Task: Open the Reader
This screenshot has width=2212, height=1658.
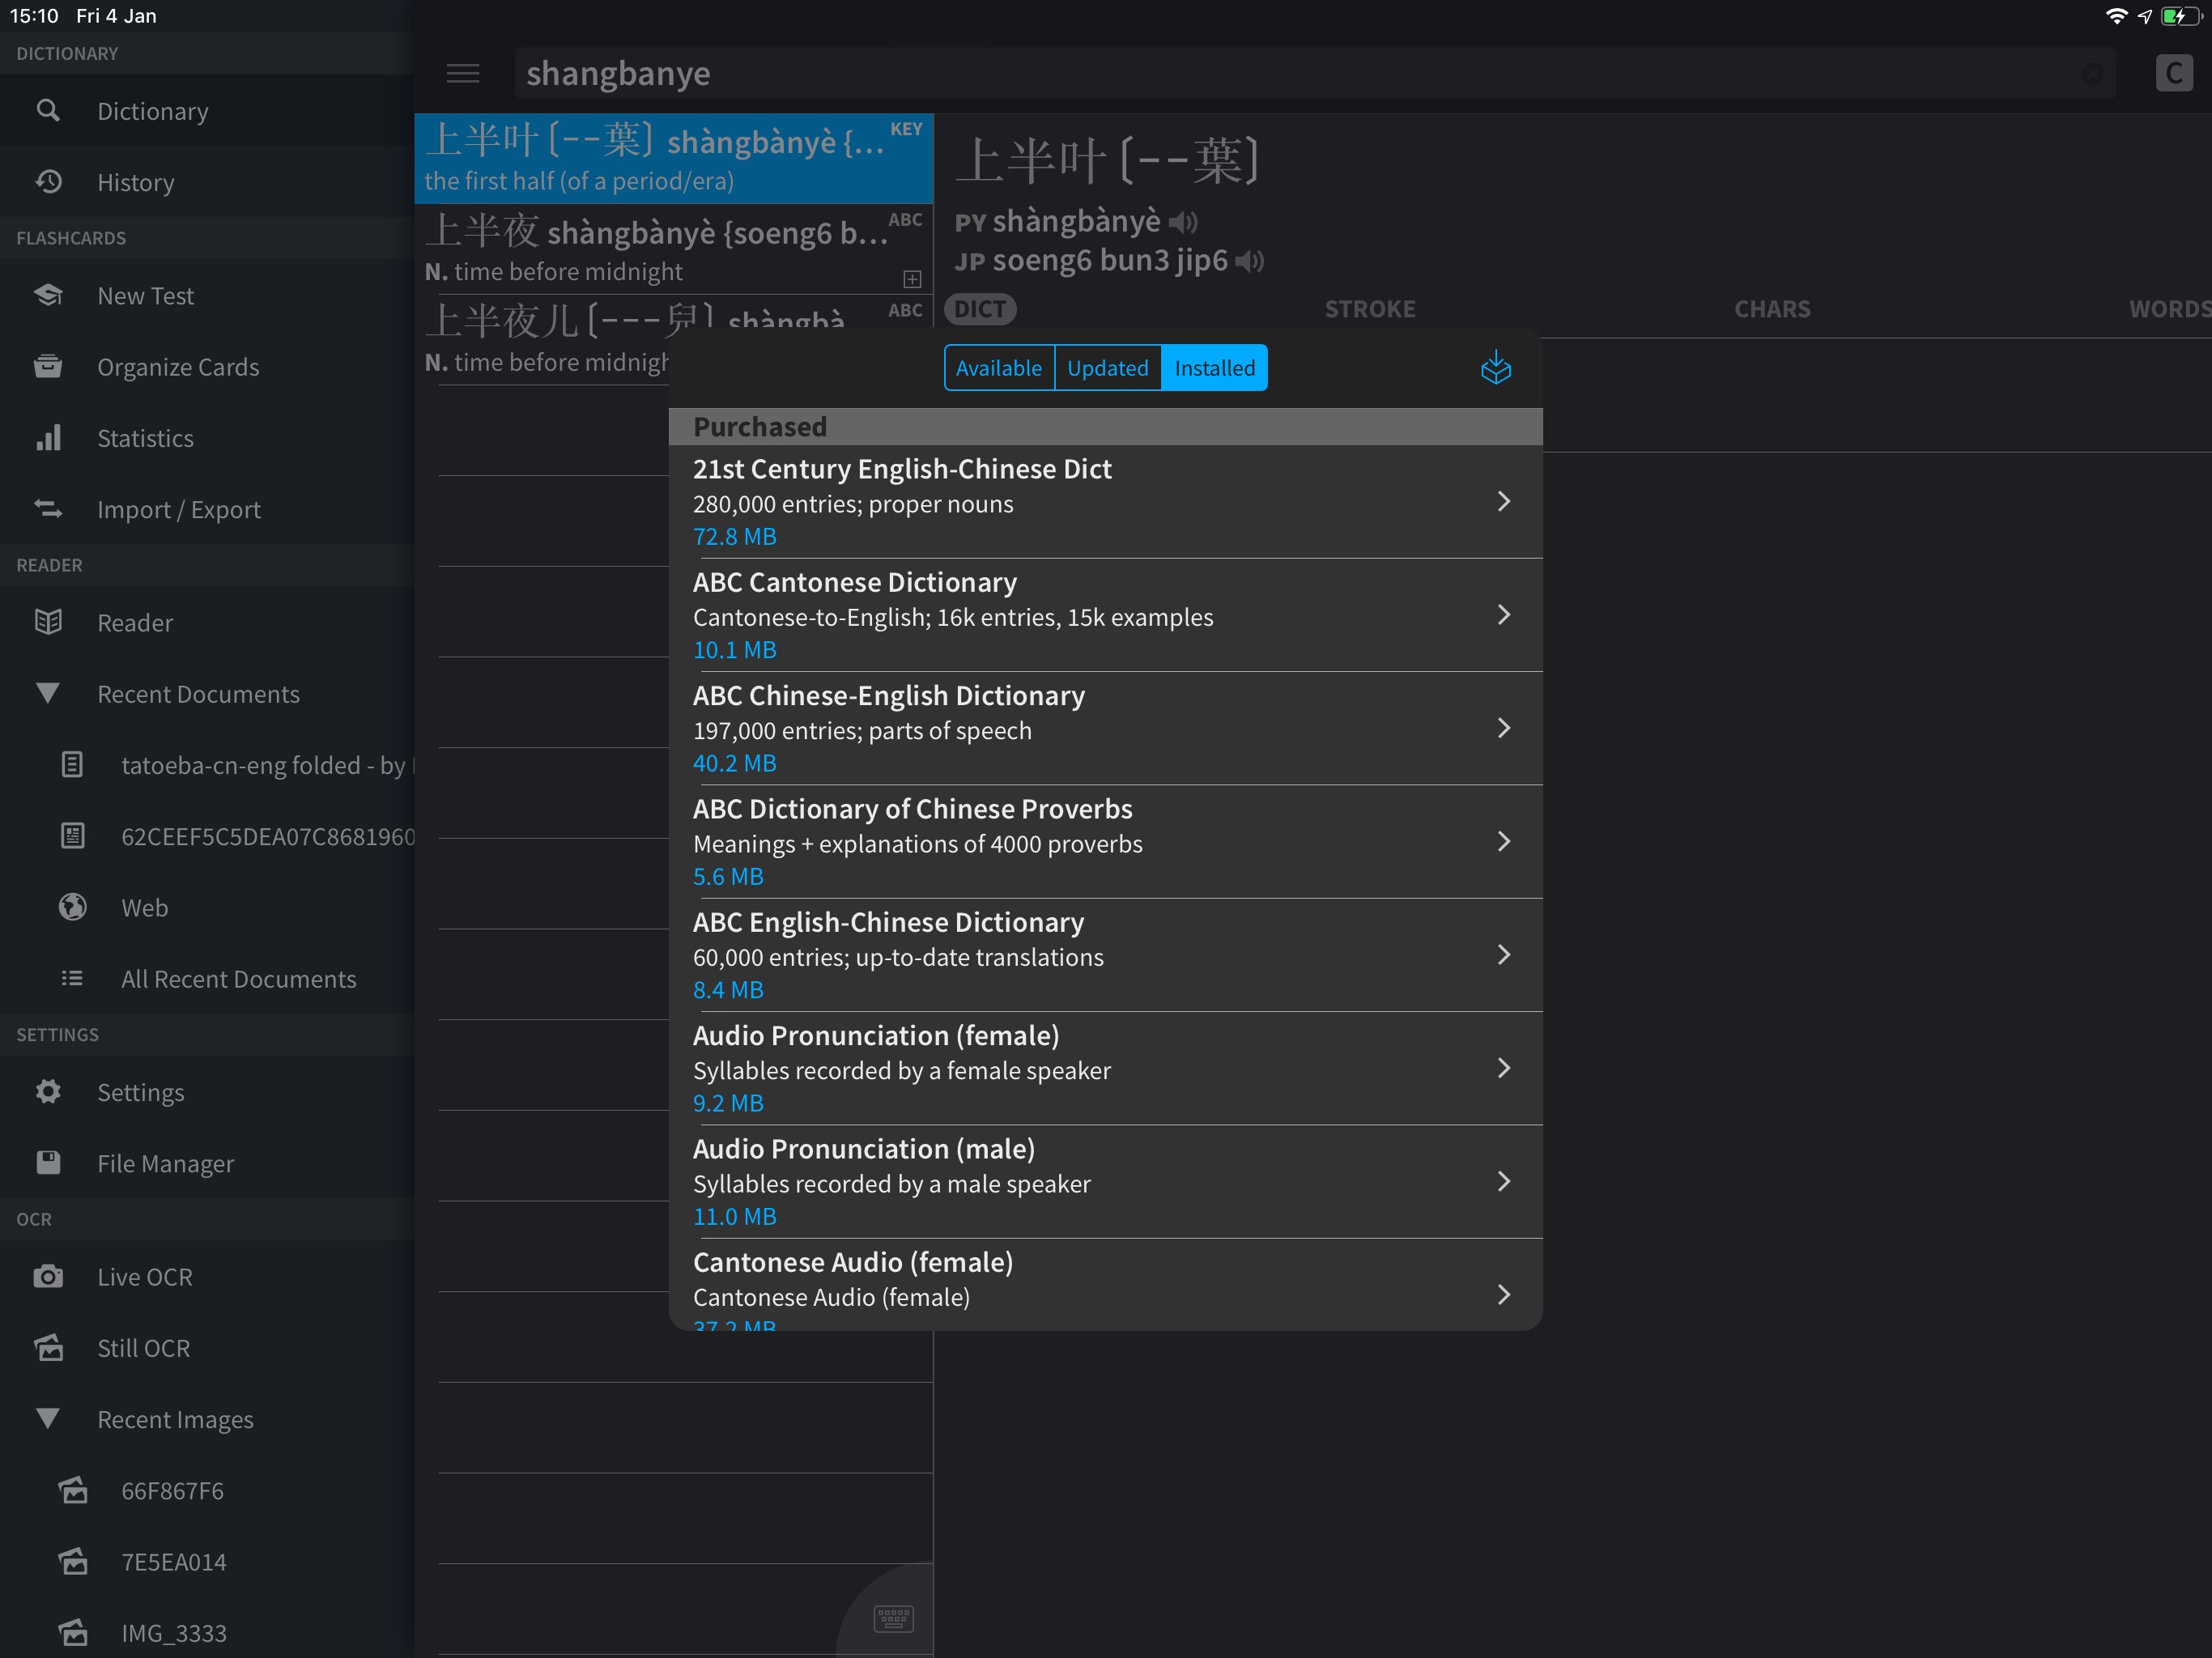Action: 207,622
